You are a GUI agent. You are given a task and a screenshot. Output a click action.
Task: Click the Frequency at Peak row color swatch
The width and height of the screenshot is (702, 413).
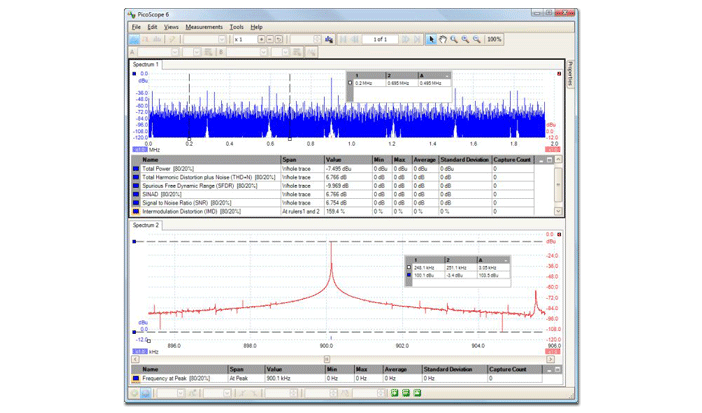click(x=136, y=379)
